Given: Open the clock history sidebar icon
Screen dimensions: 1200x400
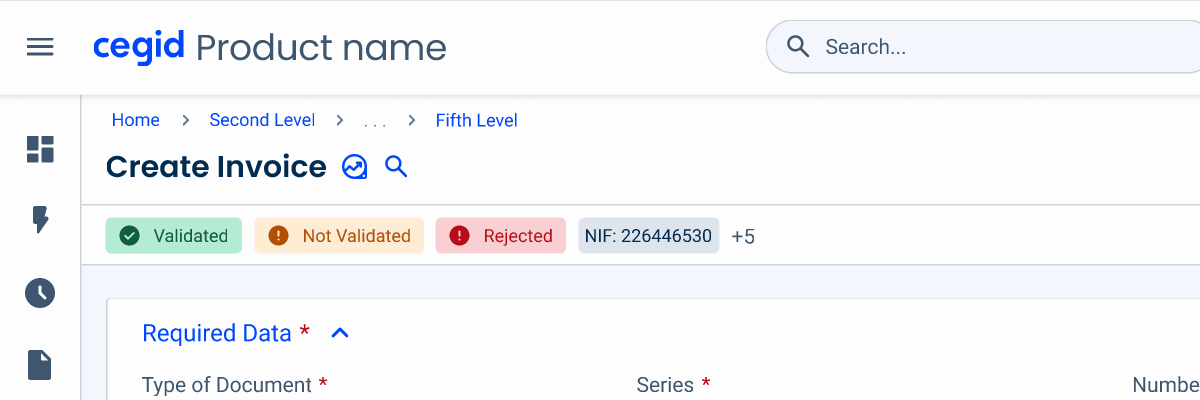Looking at the screenshot, I should click(x=40, y=293).
